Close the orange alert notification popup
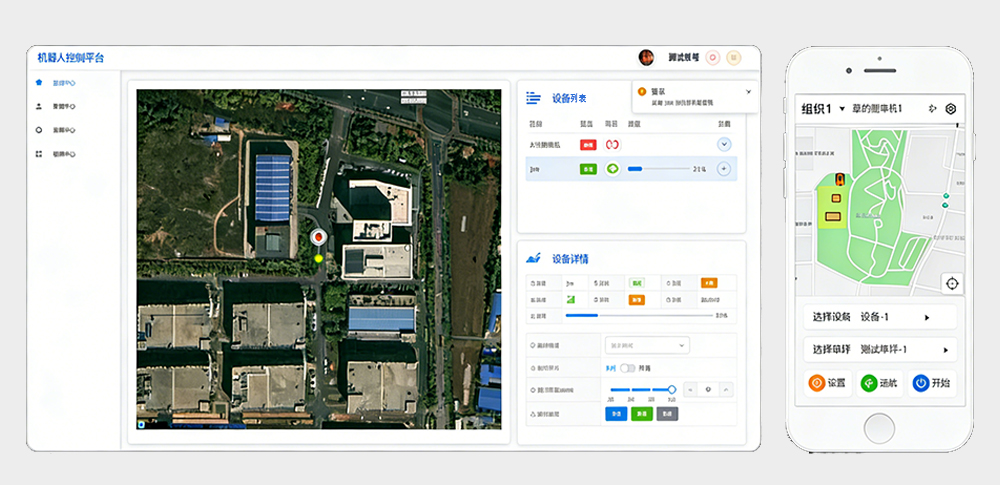The height and width of the screenshot is (485, 1000). [x=748, y=92]
